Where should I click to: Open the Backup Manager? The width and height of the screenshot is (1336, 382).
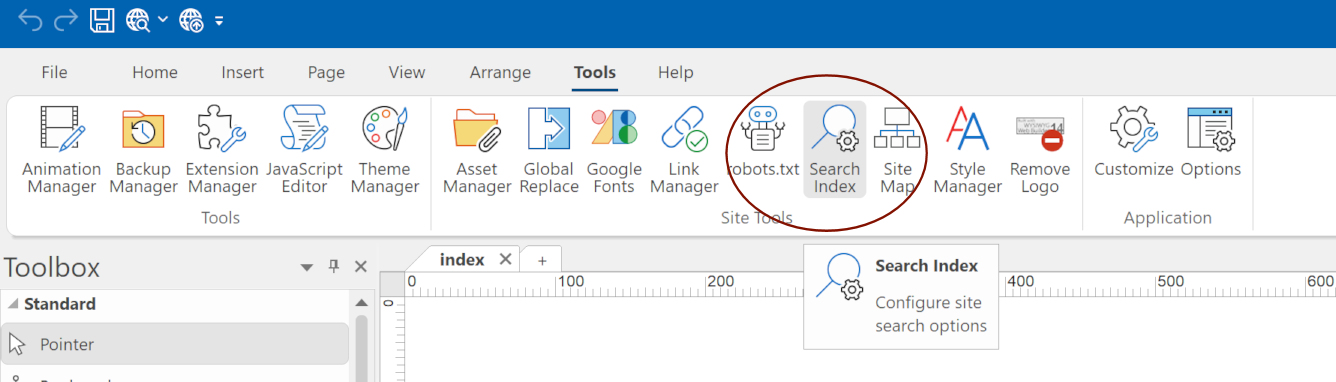[143, 150]
